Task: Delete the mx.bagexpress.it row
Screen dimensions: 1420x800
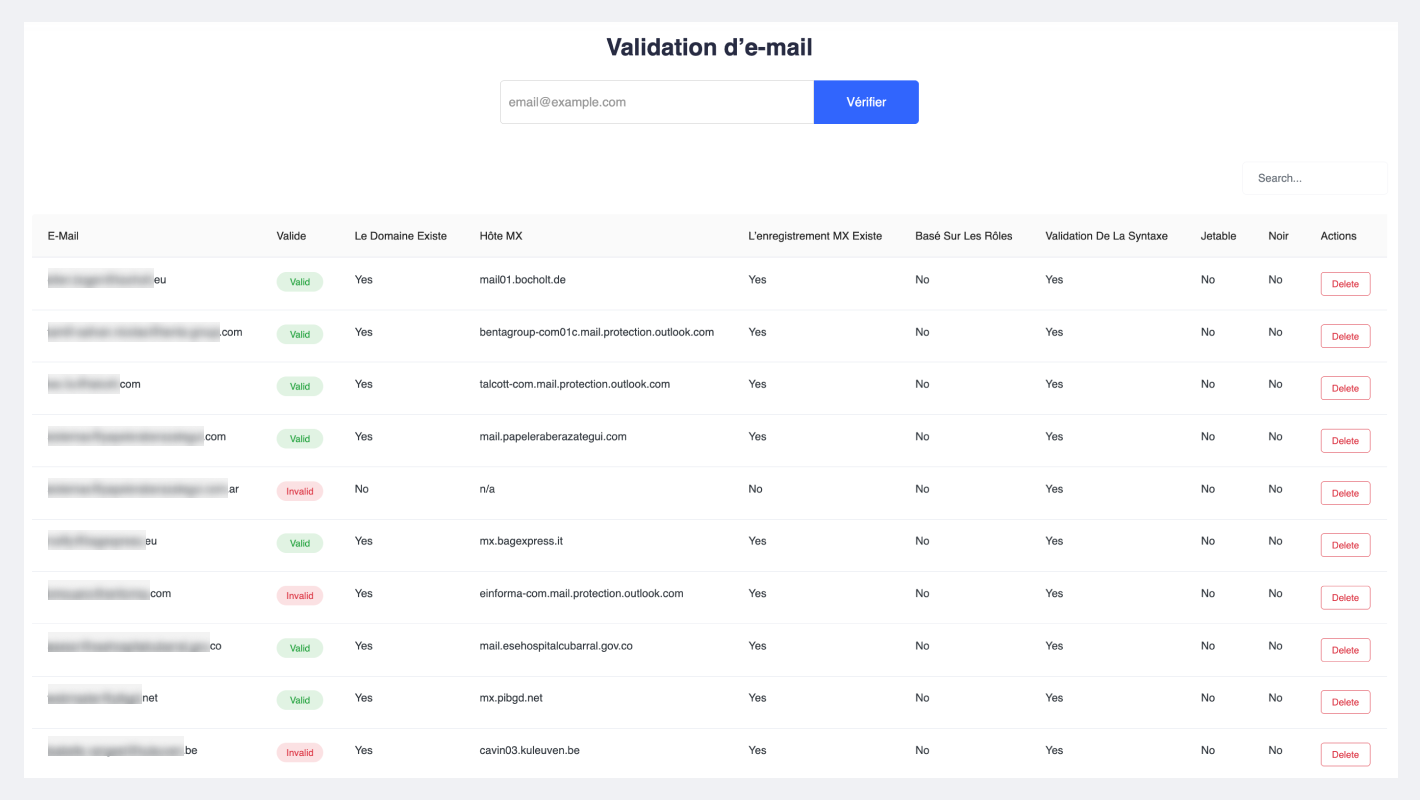Action: [x=1345, y=545]
